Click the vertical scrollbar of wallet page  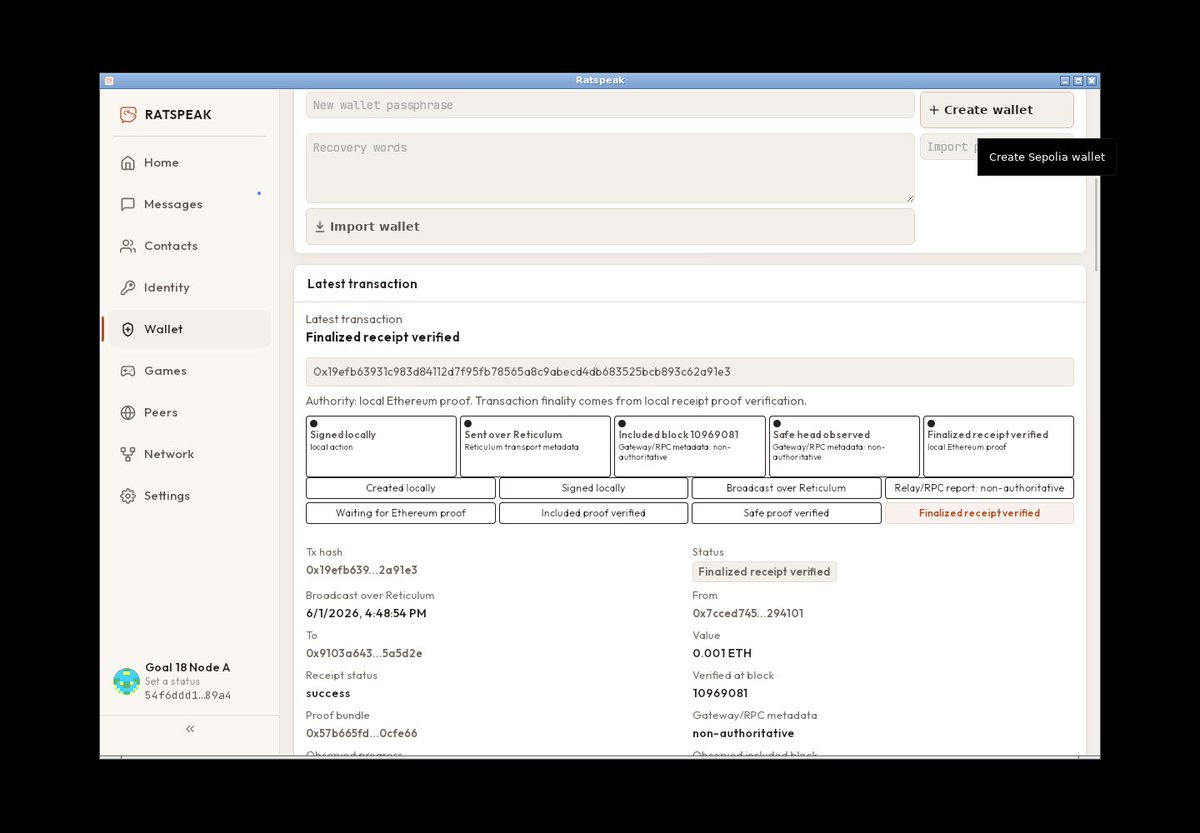(x=1096, y=225)
